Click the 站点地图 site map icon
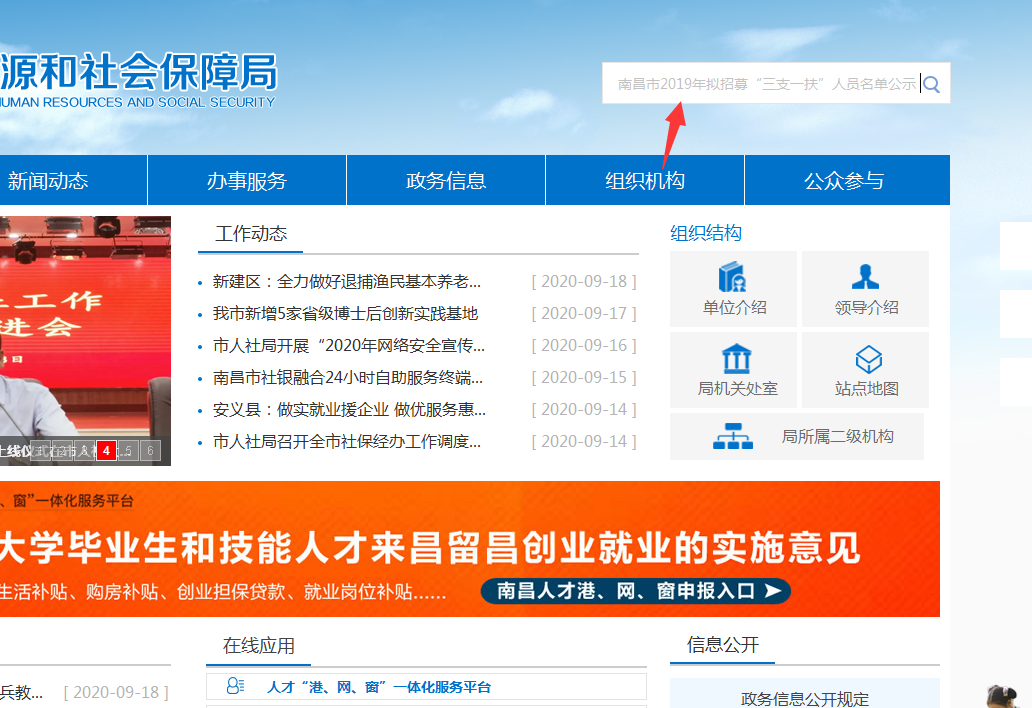This screenshot has width=1032, height=708. (864, 357)
